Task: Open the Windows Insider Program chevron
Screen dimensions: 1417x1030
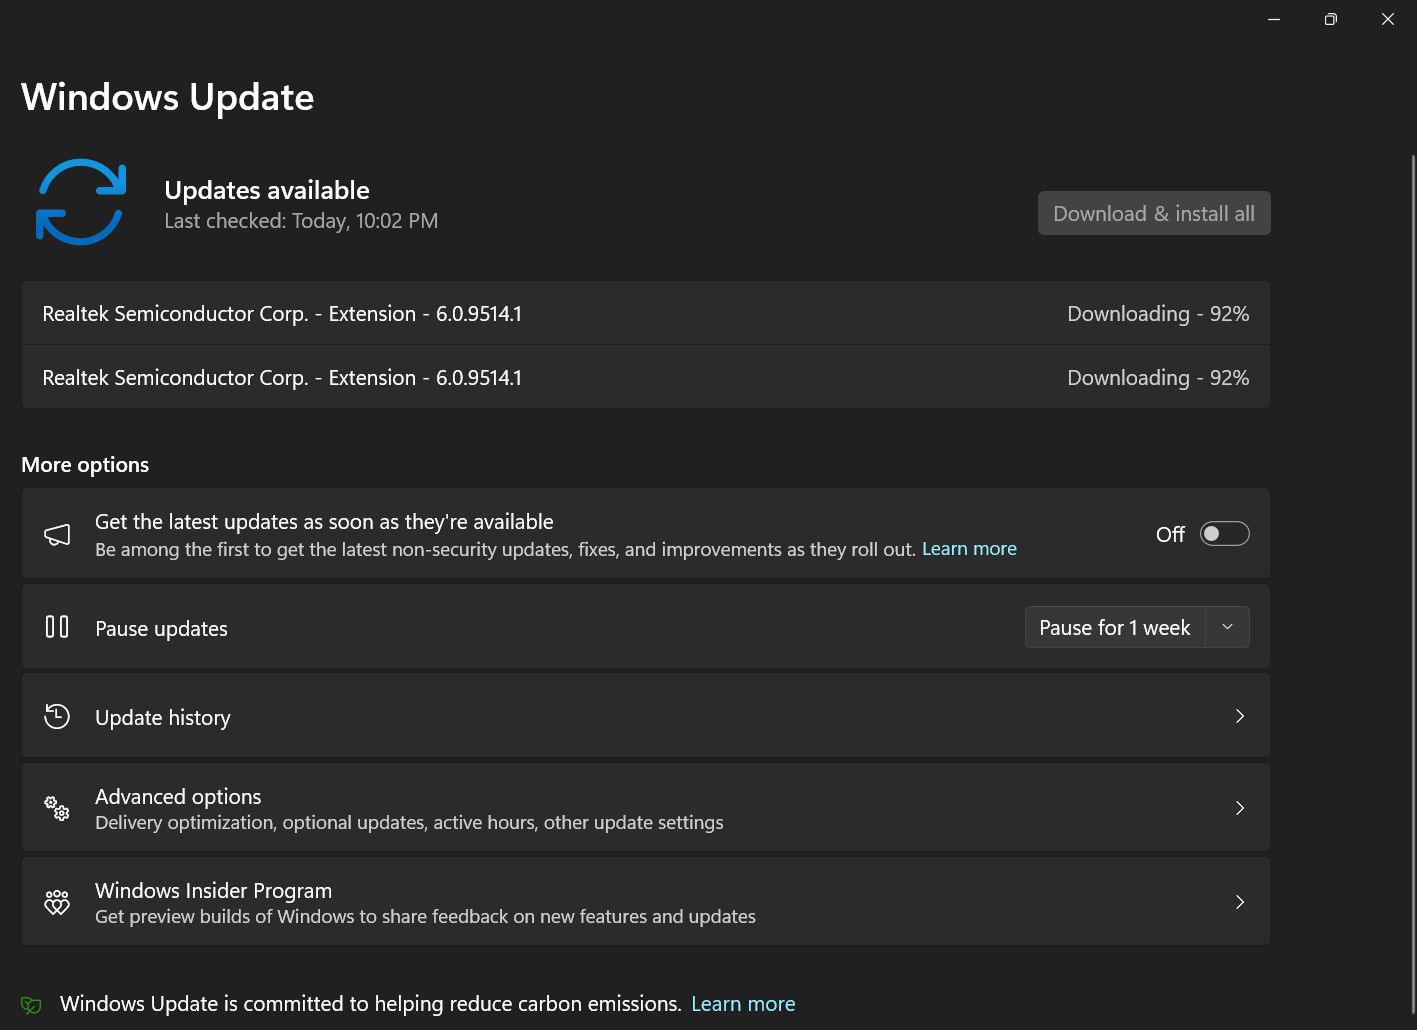Action: coord(1239,902)
